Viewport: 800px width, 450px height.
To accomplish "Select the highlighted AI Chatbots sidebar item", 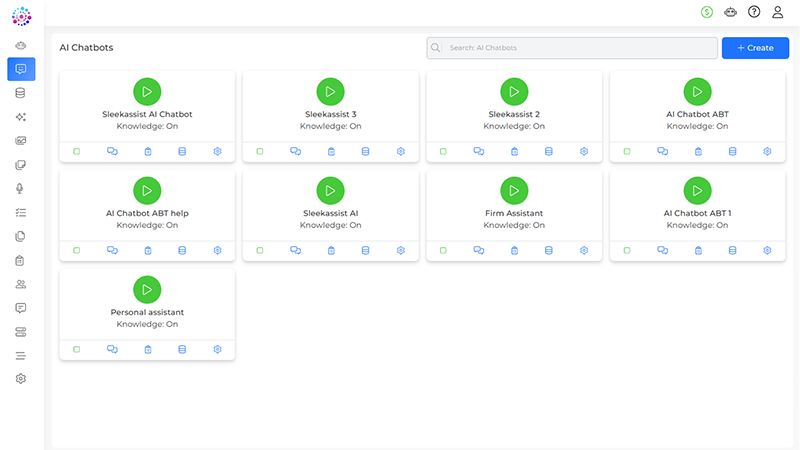I will click(x=20, y=69).
